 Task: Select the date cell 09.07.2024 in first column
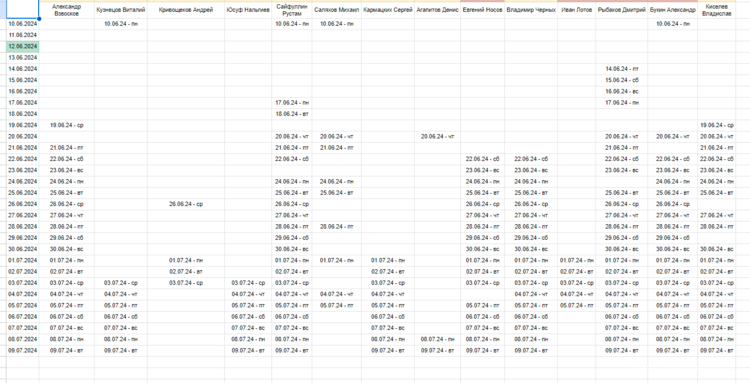tap(22, 350)
